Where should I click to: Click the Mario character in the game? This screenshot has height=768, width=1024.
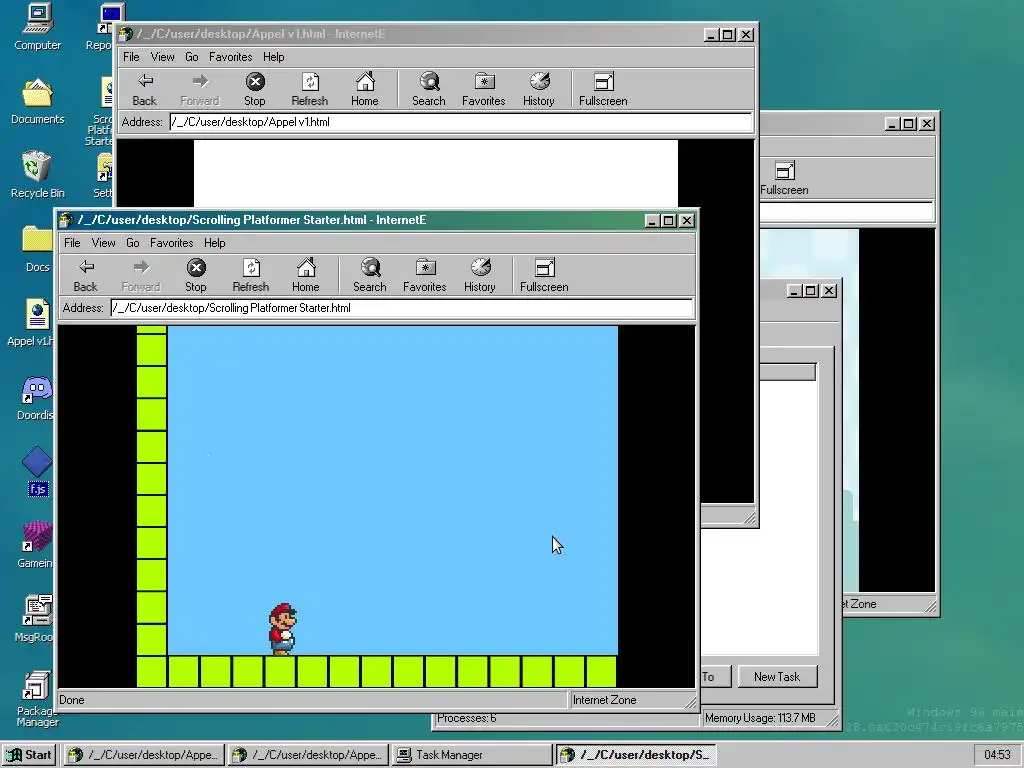coord(282,629)
